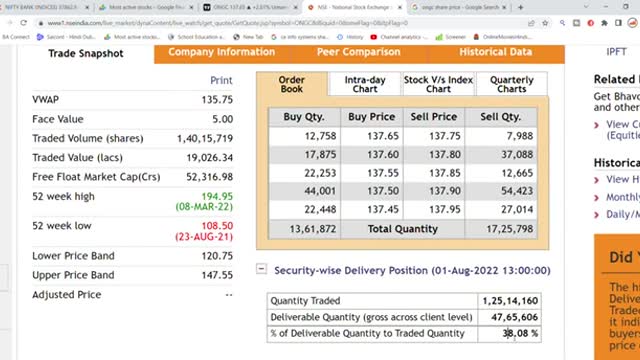Open the profile avatar in browser toolbar
Viewport: 640px width, 360px height.
(632, 23)
